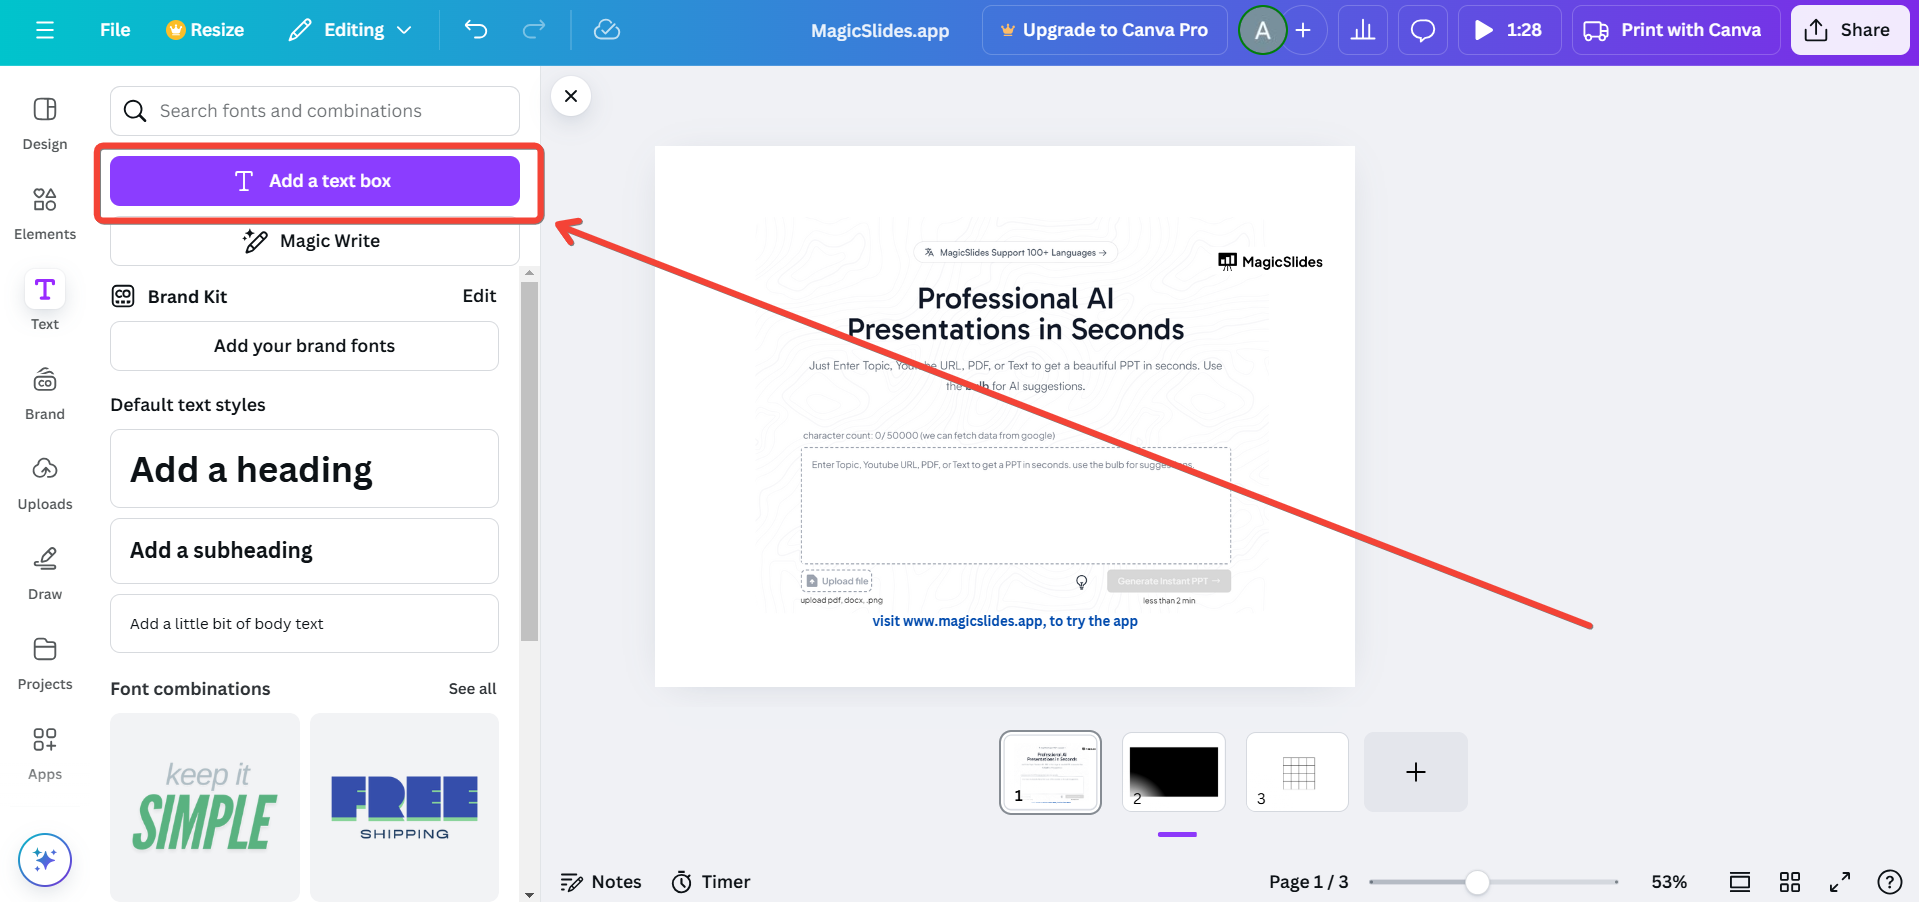Open the Help question mark
Viewport: 1919px width, 902px height.
click(x=1890, y=882)
